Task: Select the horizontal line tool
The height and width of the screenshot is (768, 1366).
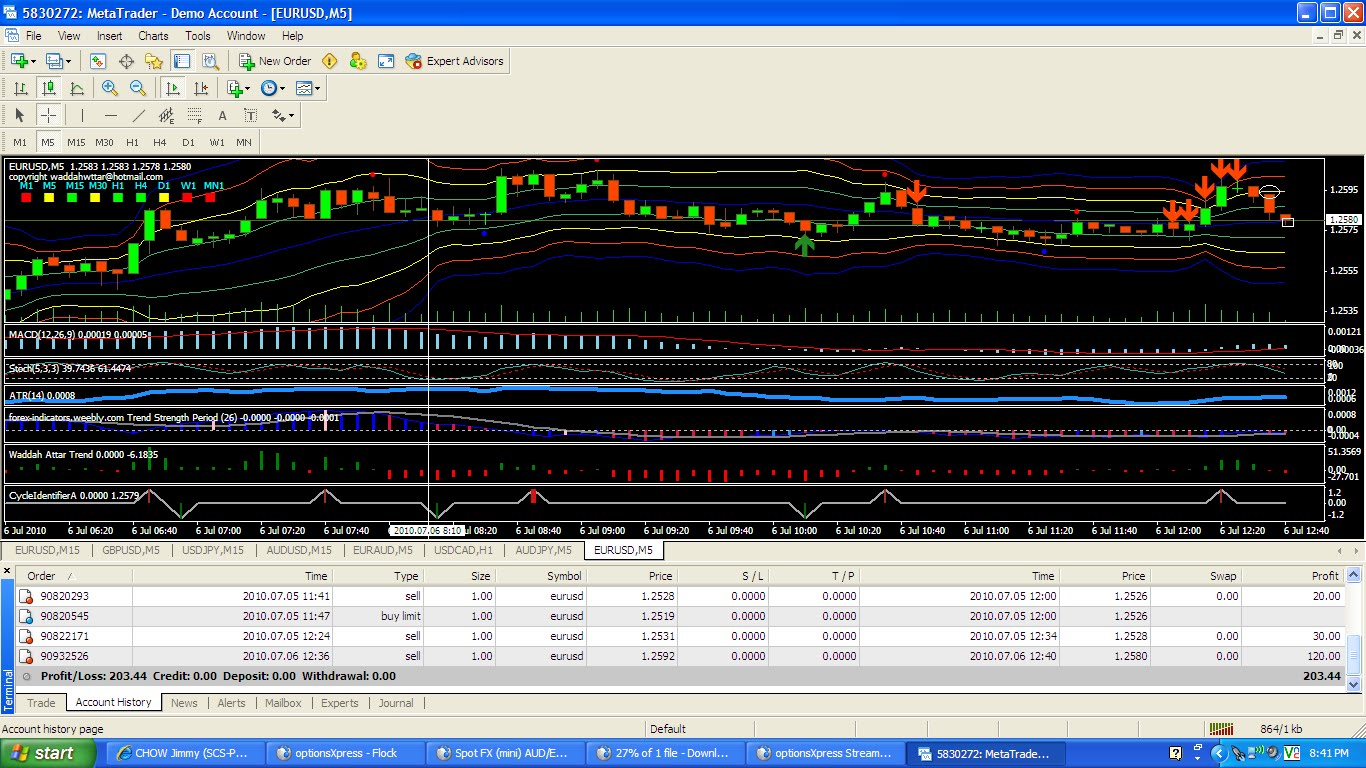Action: (x=111, y=115)
